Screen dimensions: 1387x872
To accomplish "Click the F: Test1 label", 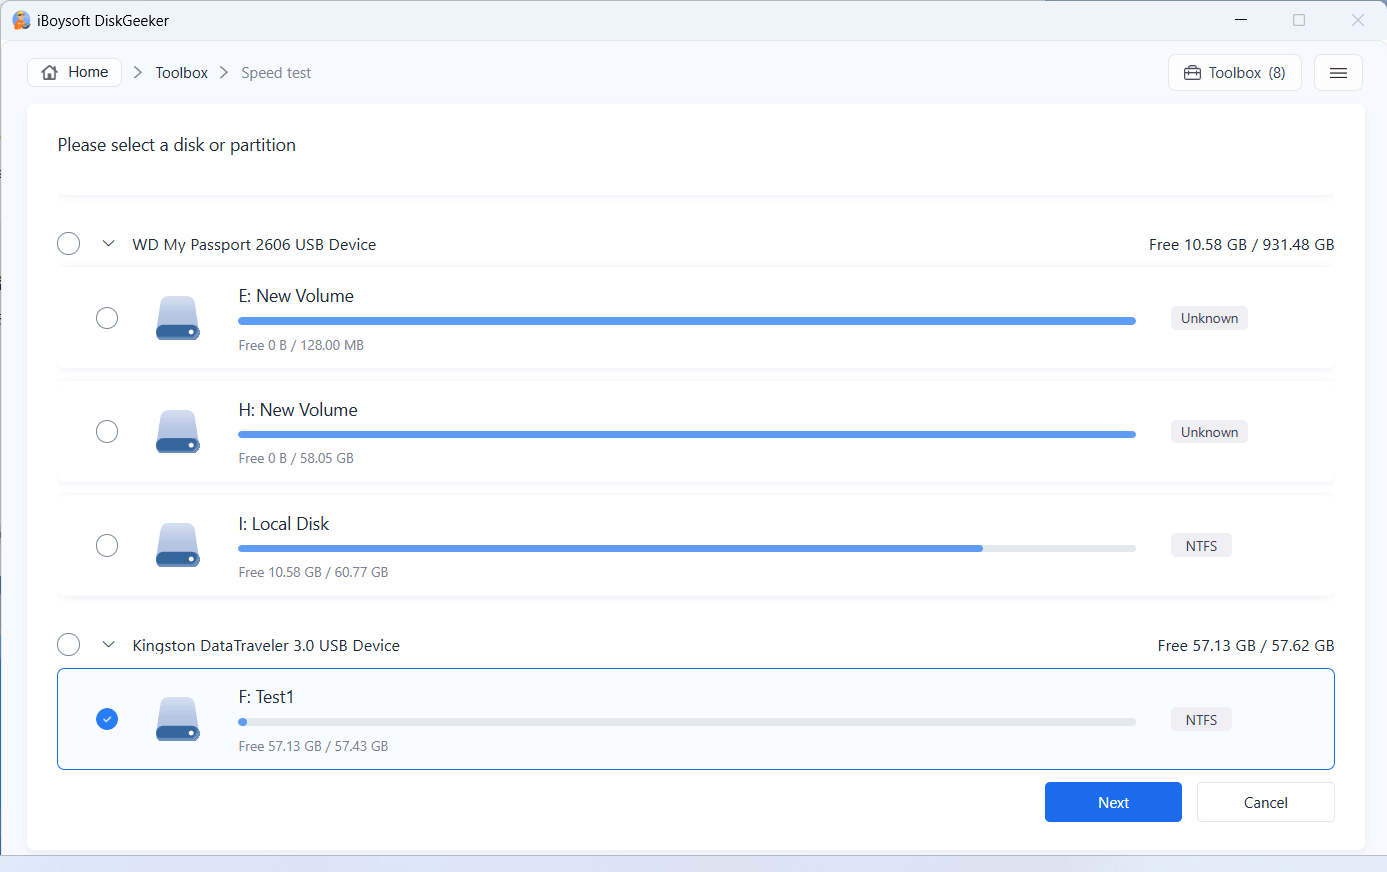I will pyautogui.click(x=266, y=697).
